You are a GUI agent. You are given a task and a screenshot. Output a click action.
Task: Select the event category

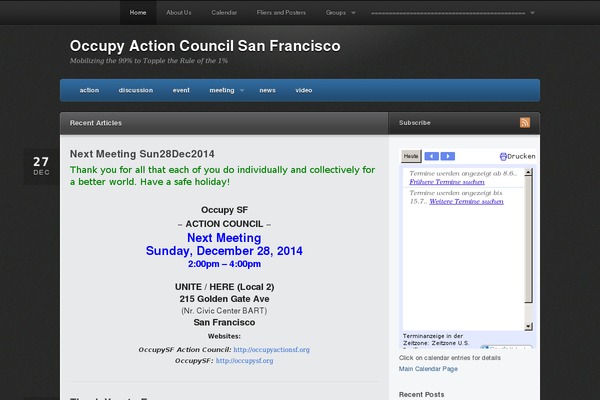tap(181, 90)
